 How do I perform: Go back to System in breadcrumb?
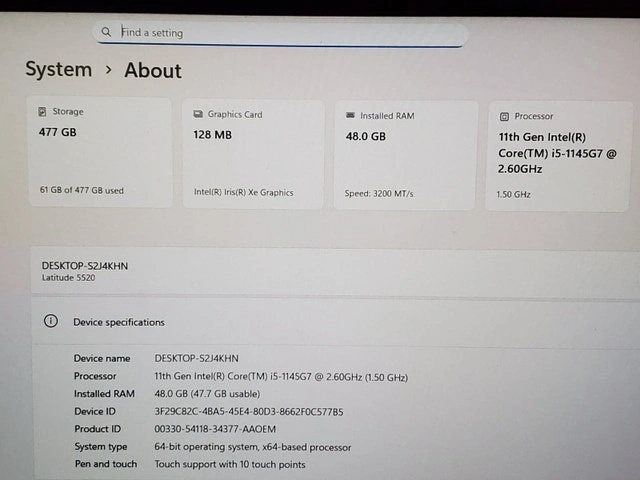point(58,70)
